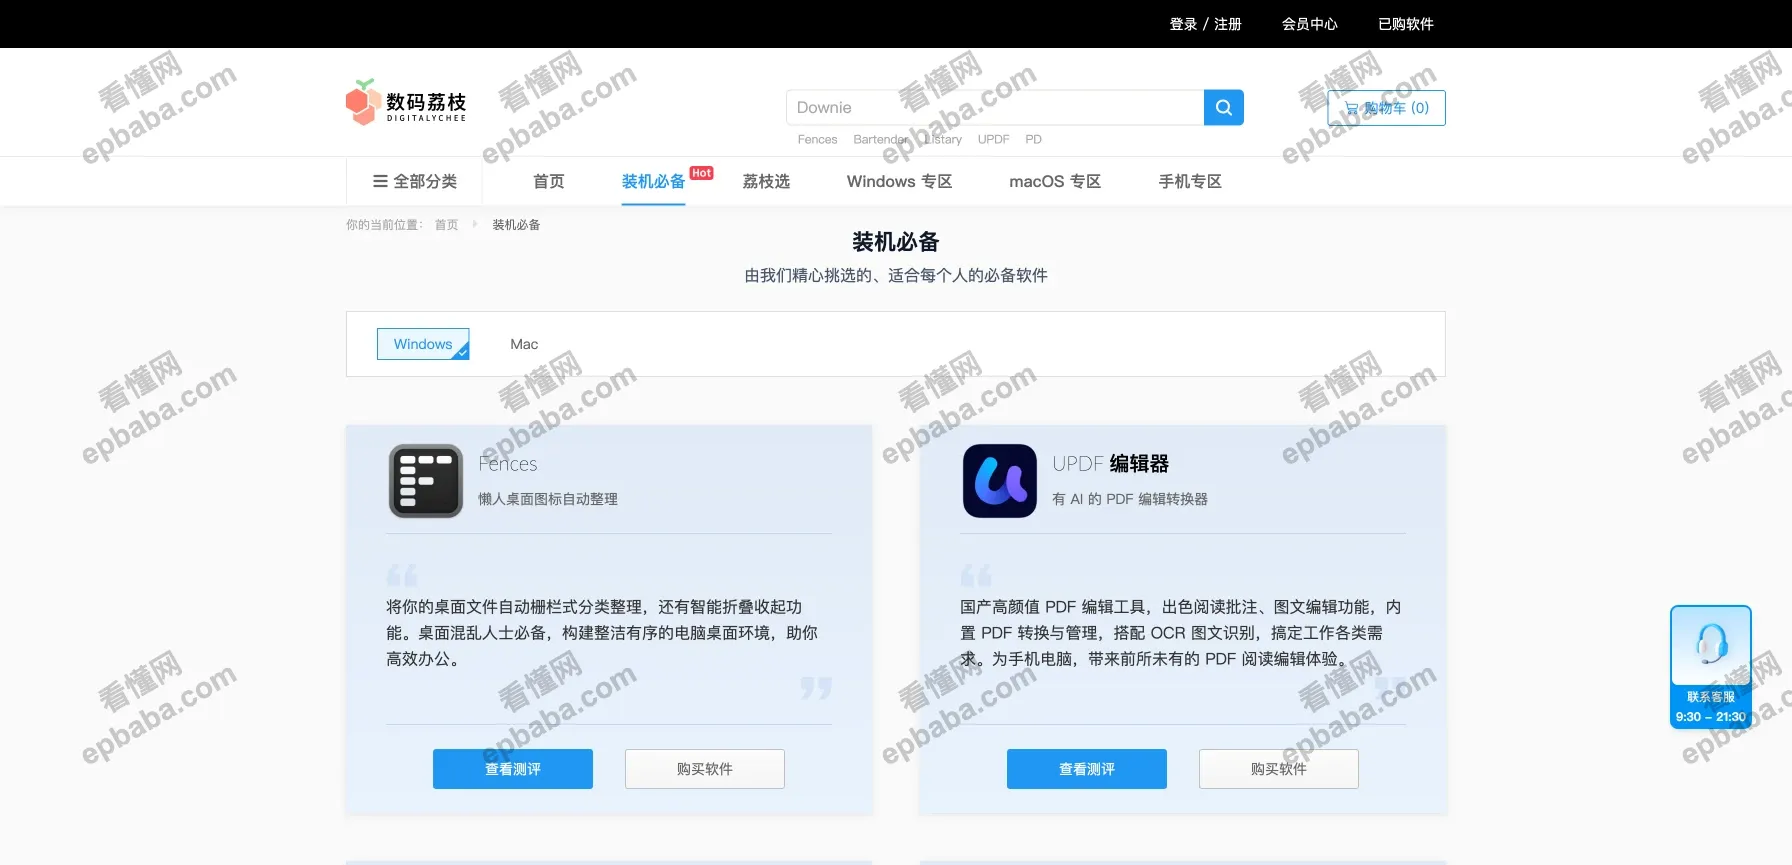Click 登录 / 注册 in top bar
Screen dimensions: 1792x865
click(1205, 24)
